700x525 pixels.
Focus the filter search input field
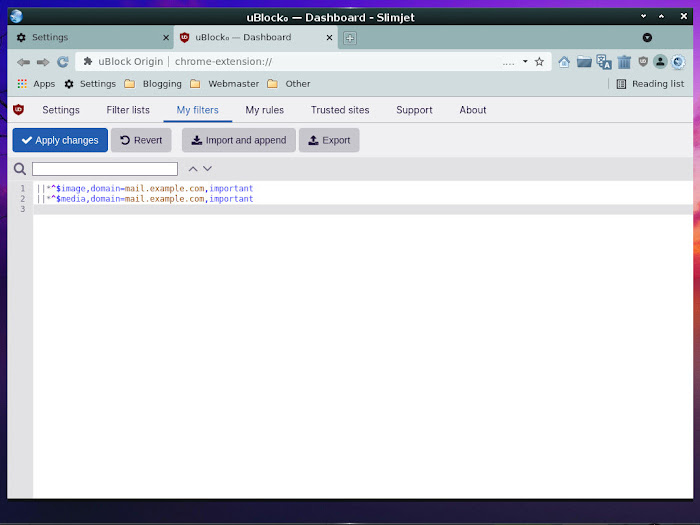coord(105,169)
